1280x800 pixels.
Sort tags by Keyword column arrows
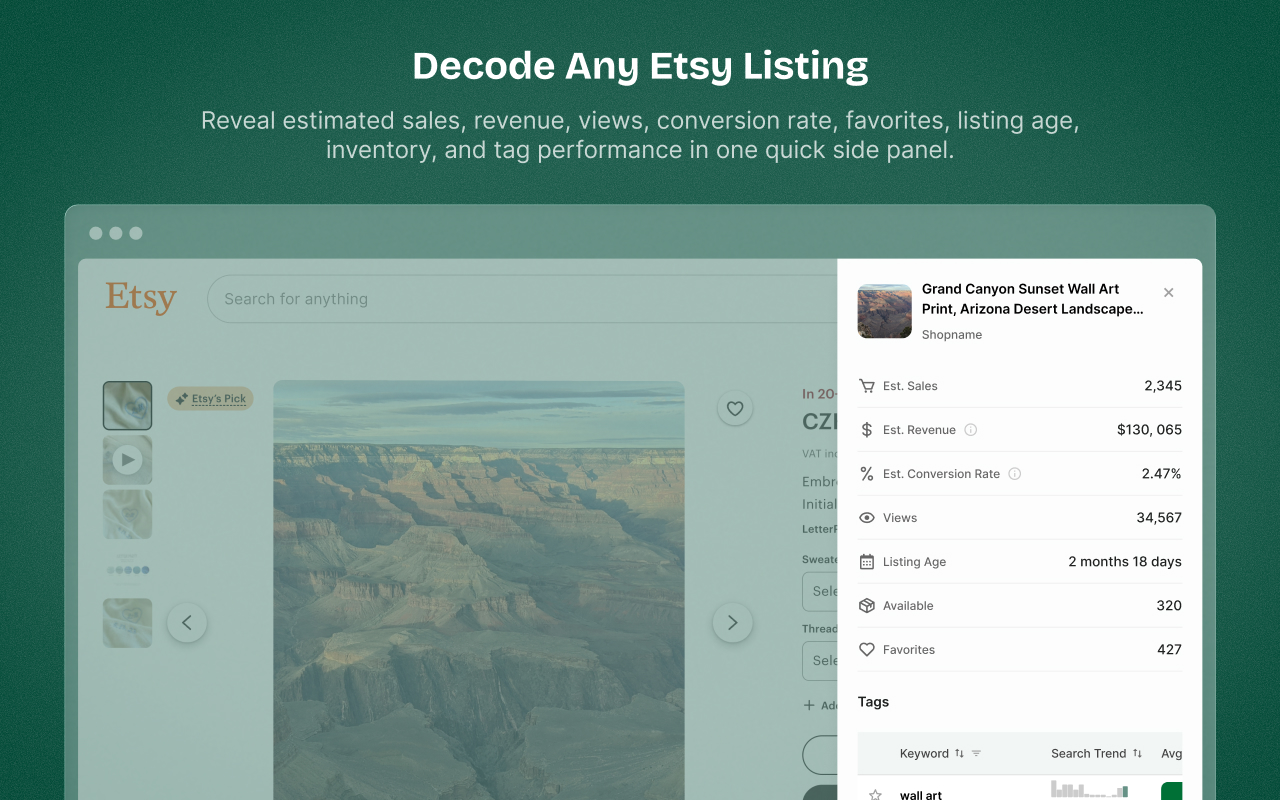[959, 754]
